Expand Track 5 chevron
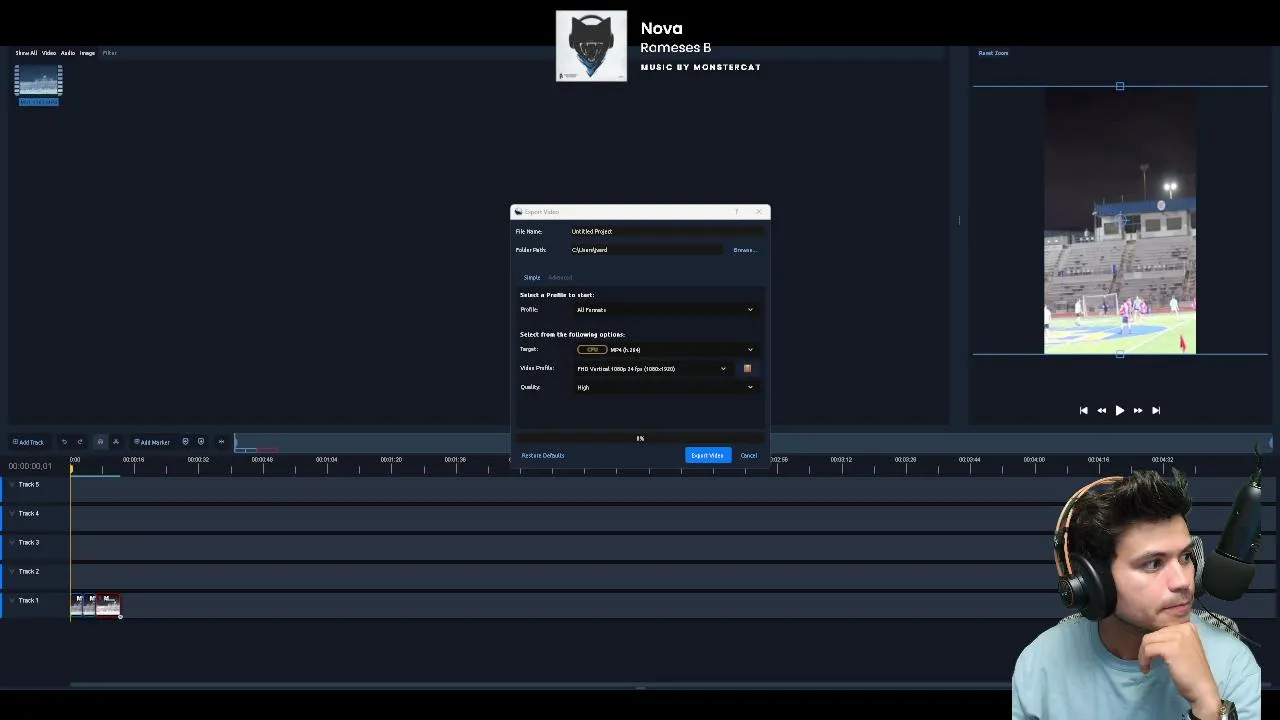This screenshot has width=1280, height=720. pyautogui.click(x=12, y=484)
